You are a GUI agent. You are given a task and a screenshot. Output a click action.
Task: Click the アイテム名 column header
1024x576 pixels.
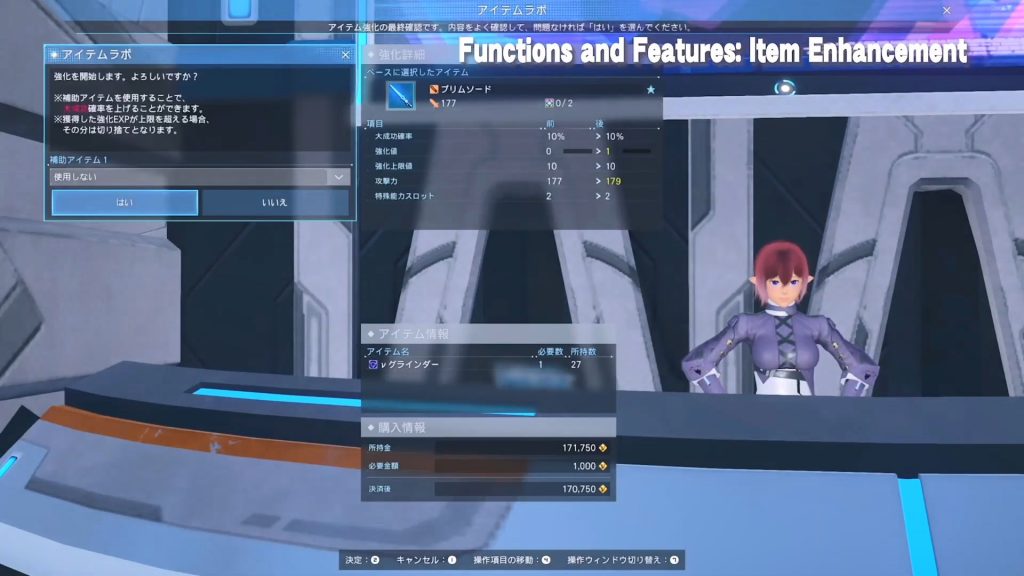tap(388, 351)
